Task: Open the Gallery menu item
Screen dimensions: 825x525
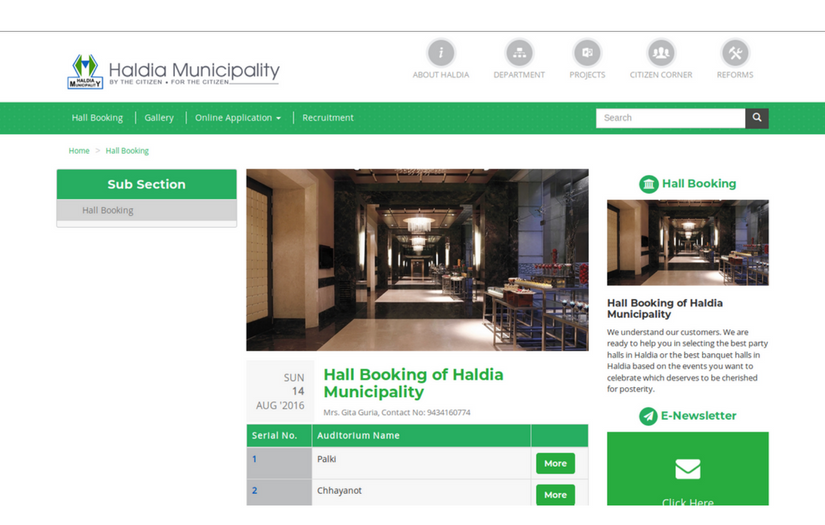Action: [x=159, y=118]
